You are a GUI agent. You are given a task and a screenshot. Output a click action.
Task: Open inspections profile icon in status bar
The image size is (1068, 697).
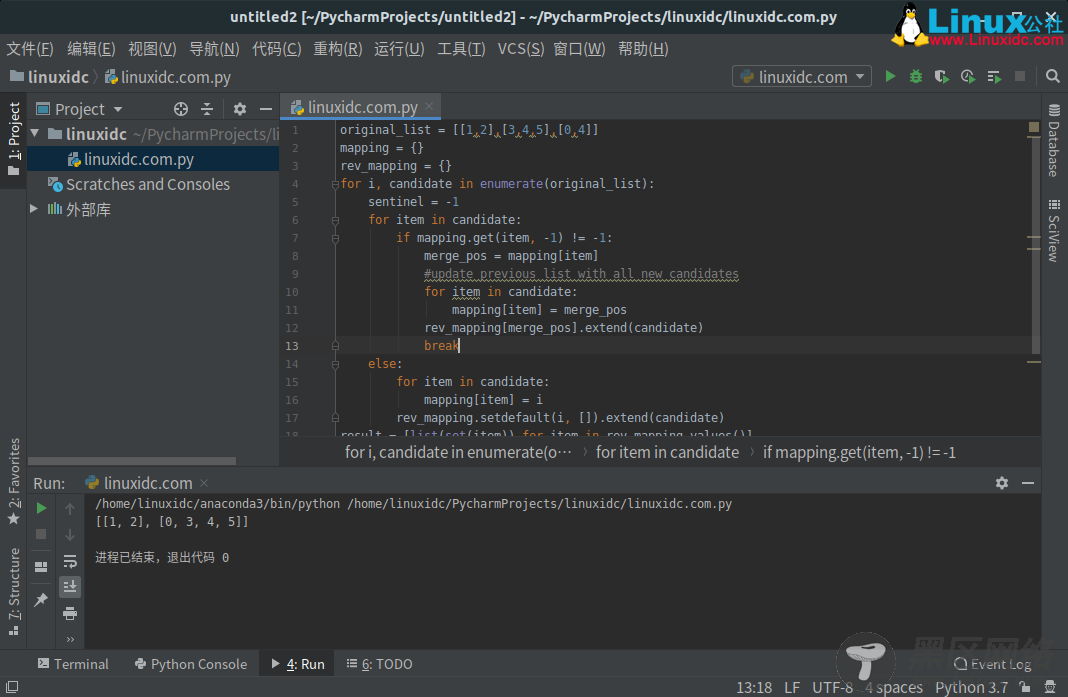click(x=1050, y=687)
